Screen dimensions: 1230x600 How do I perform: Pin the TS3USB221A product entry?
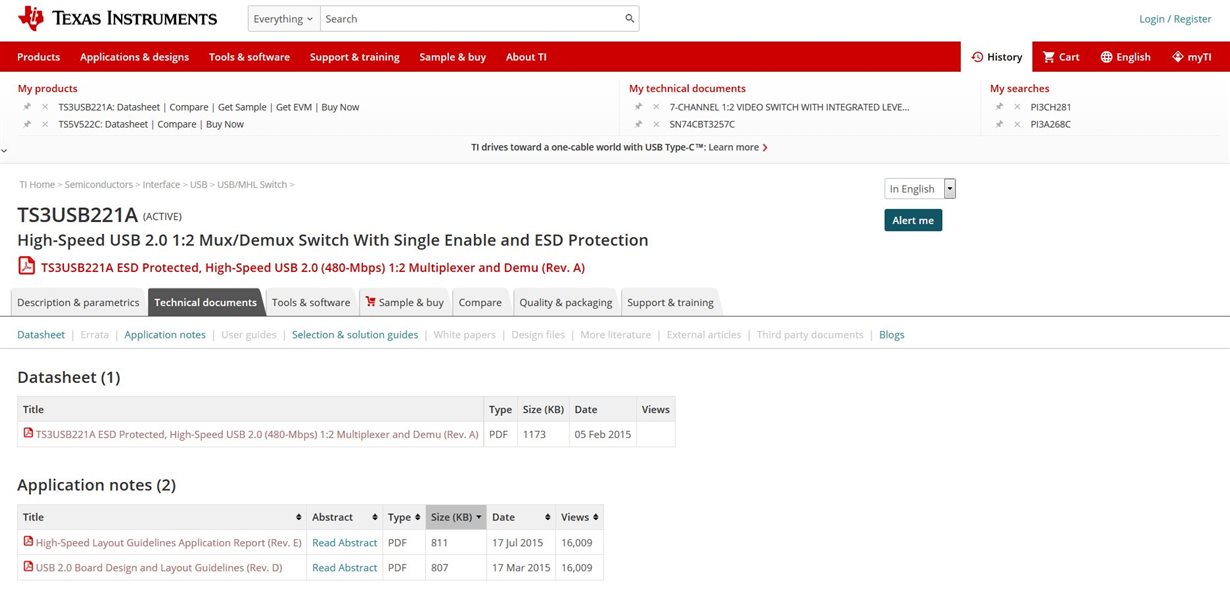27,107
